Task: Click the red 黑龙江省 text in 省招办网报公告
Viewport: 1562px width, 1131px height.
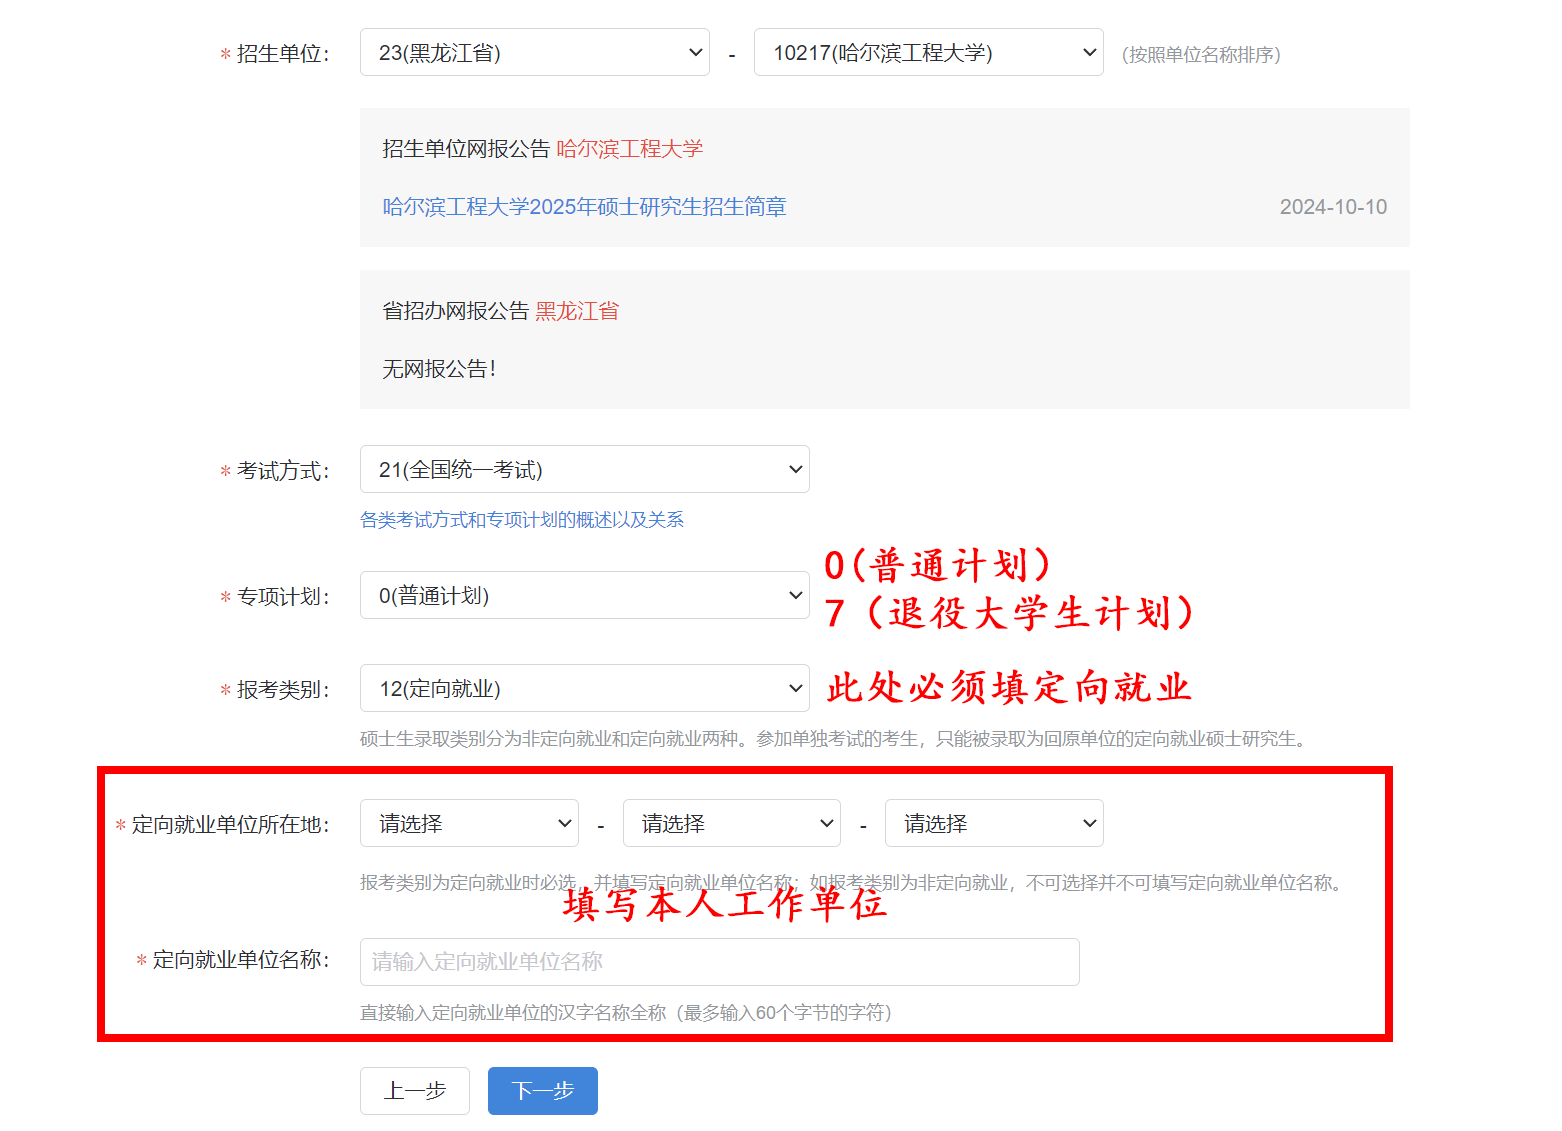Action: [x=576, y=311]
